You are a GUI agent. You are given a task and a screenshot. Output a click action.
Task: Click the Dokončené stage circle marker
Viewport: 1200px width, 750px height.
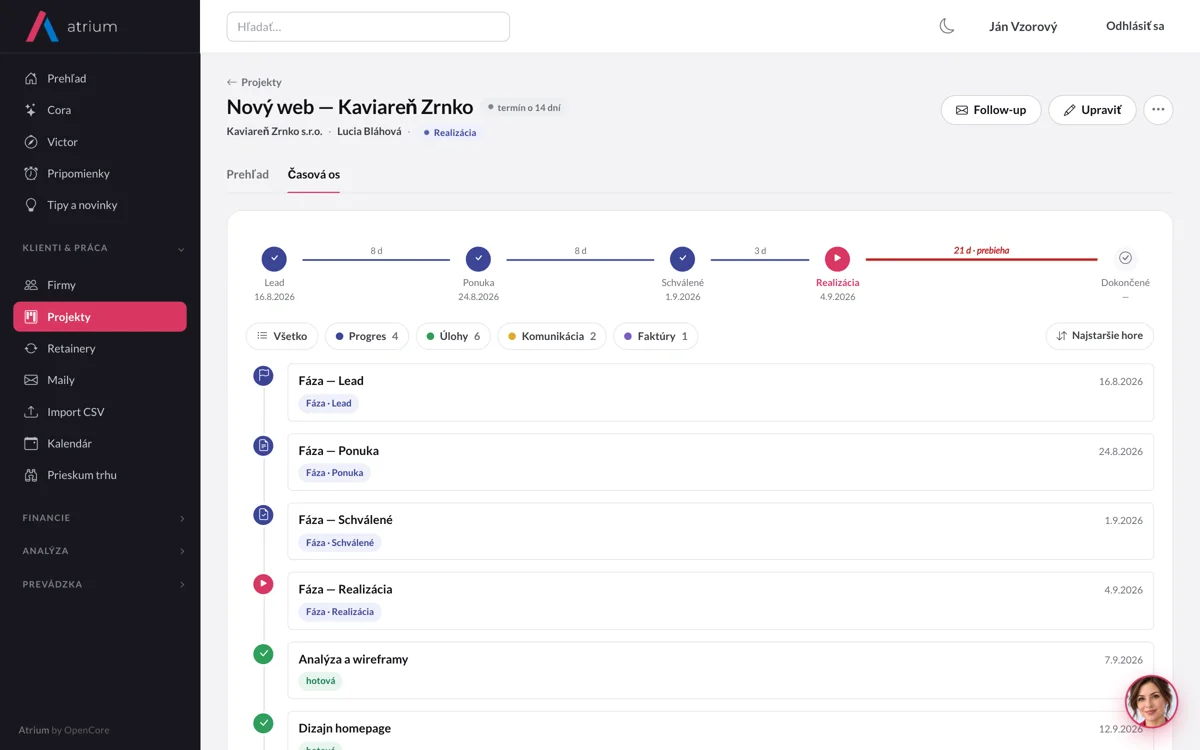click(1125, 258)
